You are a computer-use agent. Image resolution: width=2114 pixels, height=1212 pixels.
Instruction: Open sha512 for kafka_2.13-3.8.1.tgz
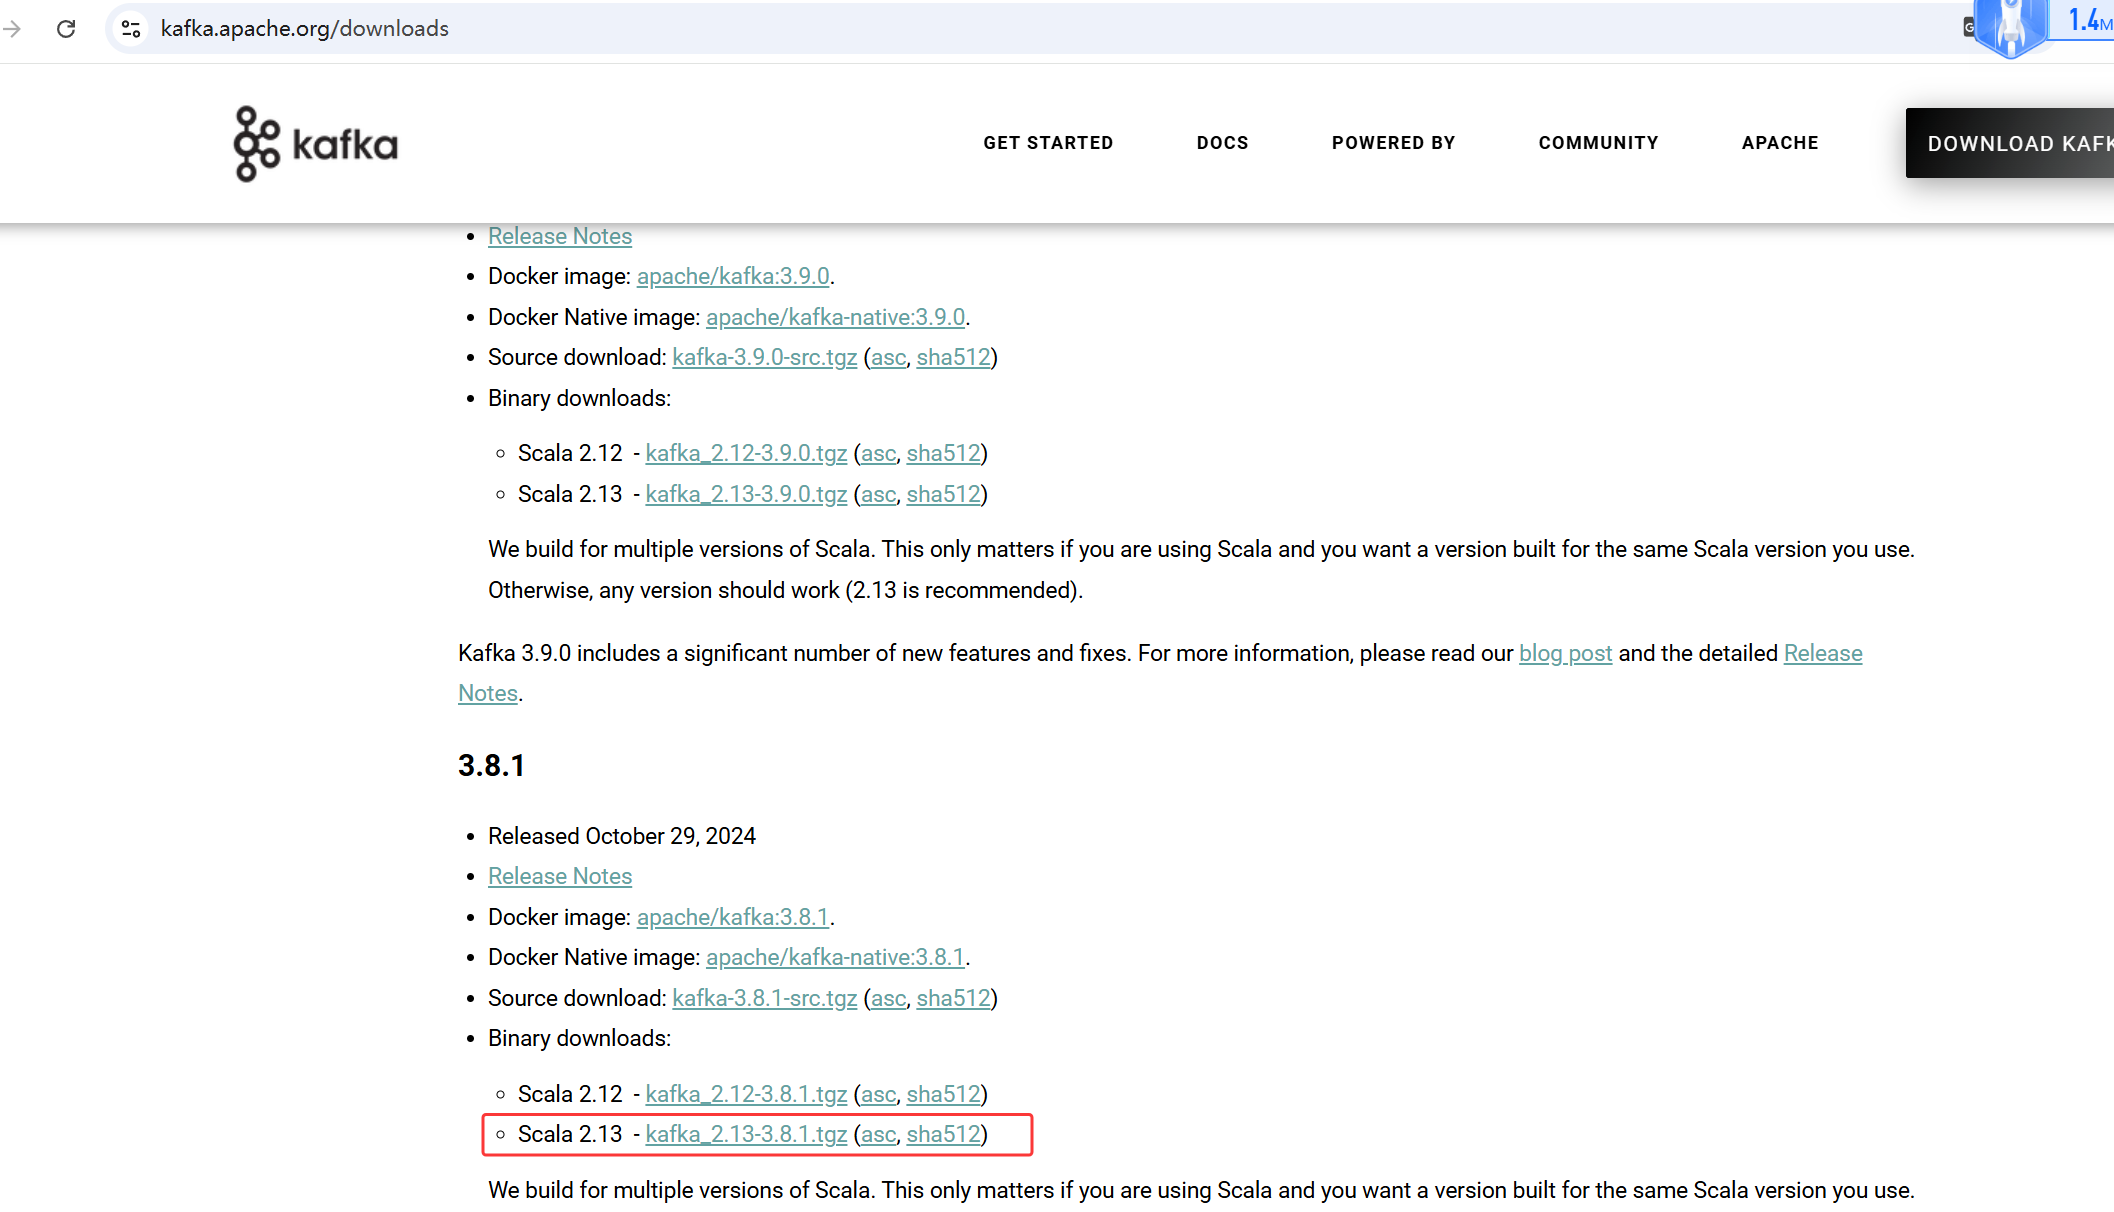(x=943, y=1134)
